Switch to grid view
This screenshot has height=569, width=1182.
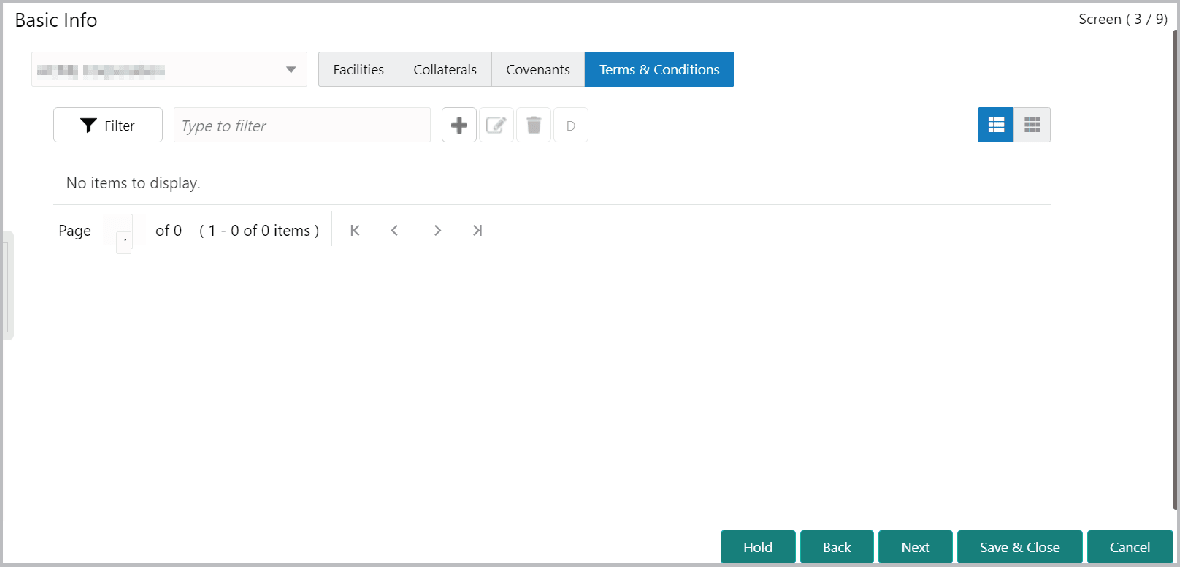tap(1032, 125)
